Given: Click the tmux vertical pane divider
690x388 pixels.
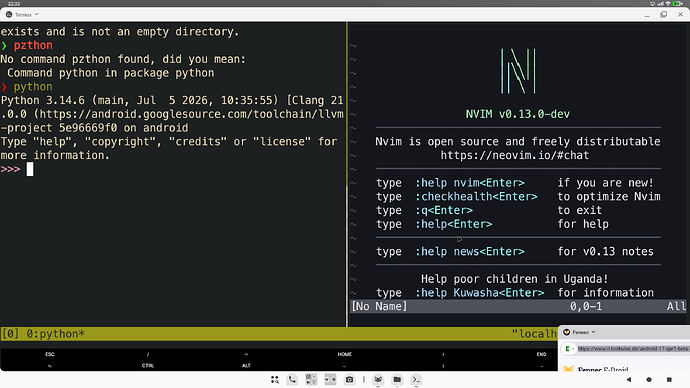Looking at the screenshot, I should [347, 174].
